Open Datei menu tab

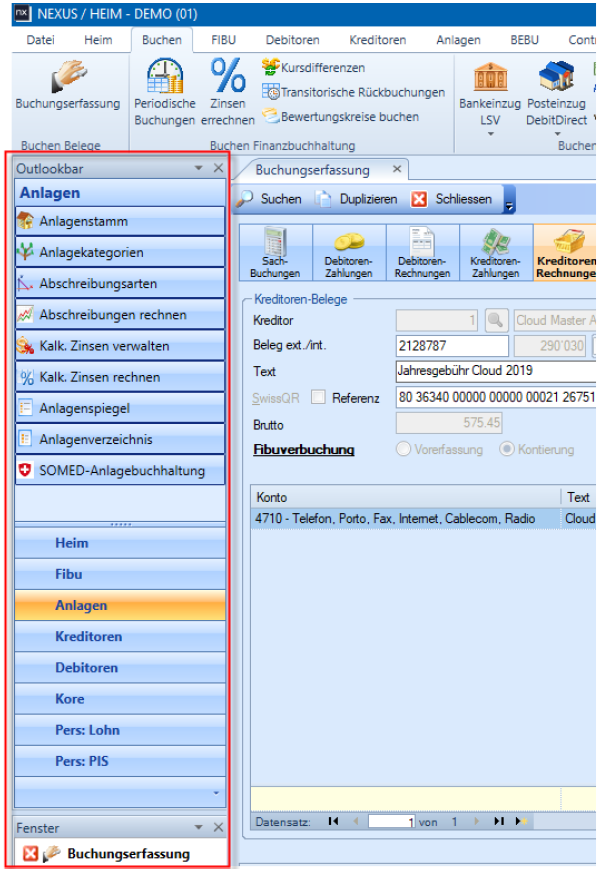[41, 40]
